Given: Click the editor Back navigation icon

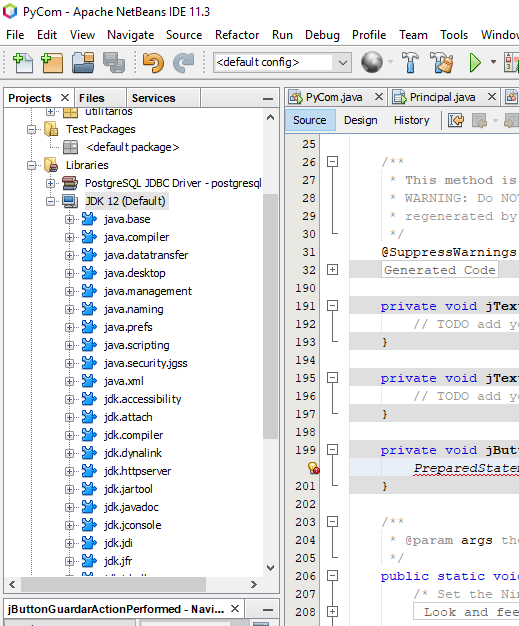Looking at the screenshot, I should 479,120.
